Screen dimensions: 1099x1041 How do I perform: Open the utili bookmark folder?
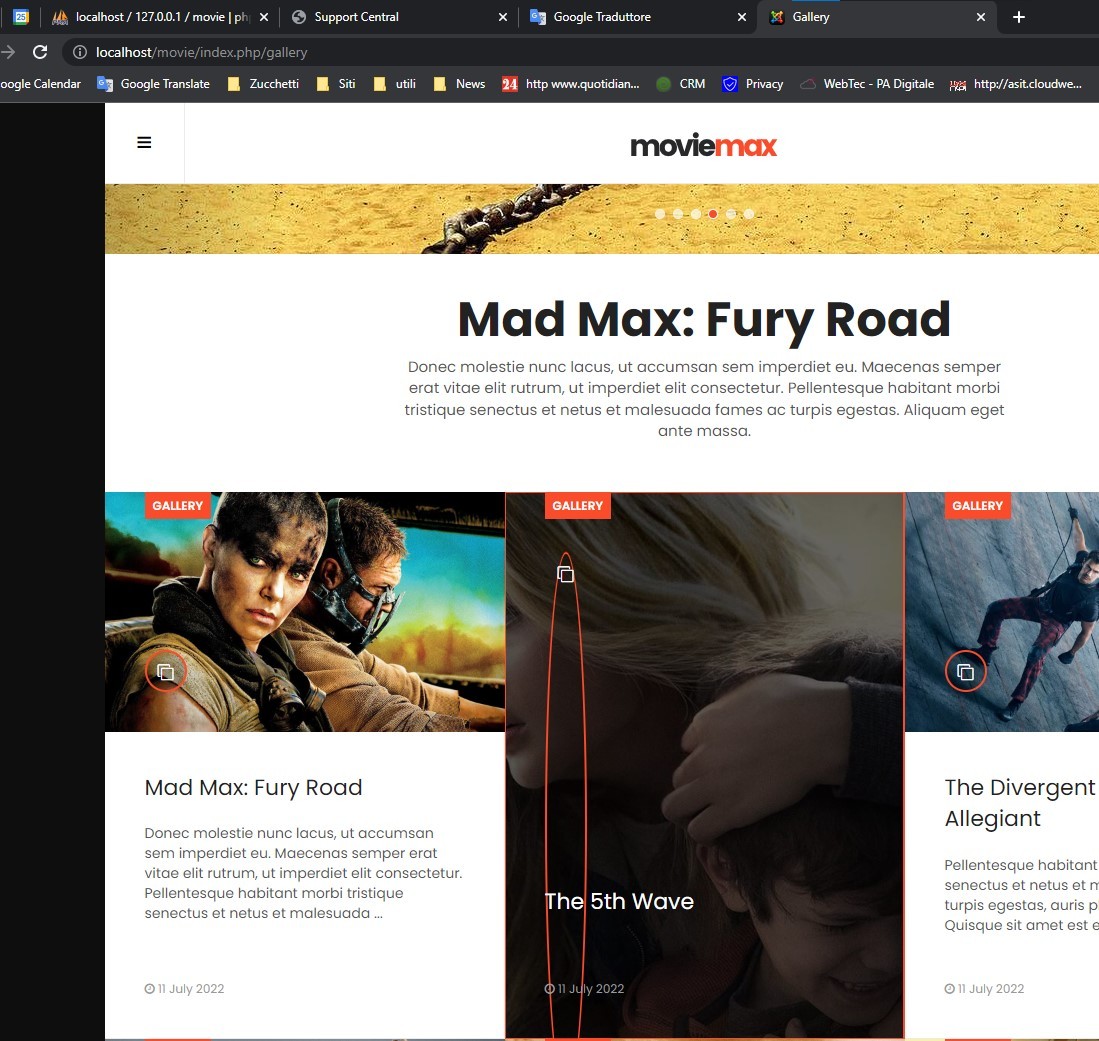395,84
